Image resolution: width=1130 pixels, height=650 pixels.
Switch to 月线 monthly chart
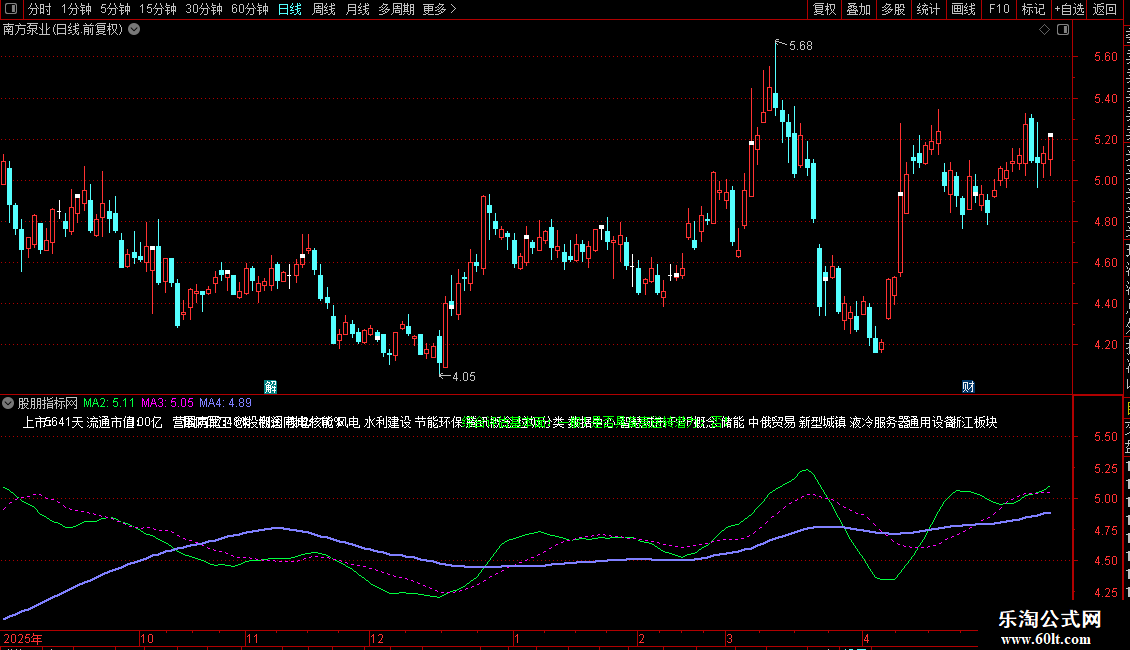(x=357, y=9)
